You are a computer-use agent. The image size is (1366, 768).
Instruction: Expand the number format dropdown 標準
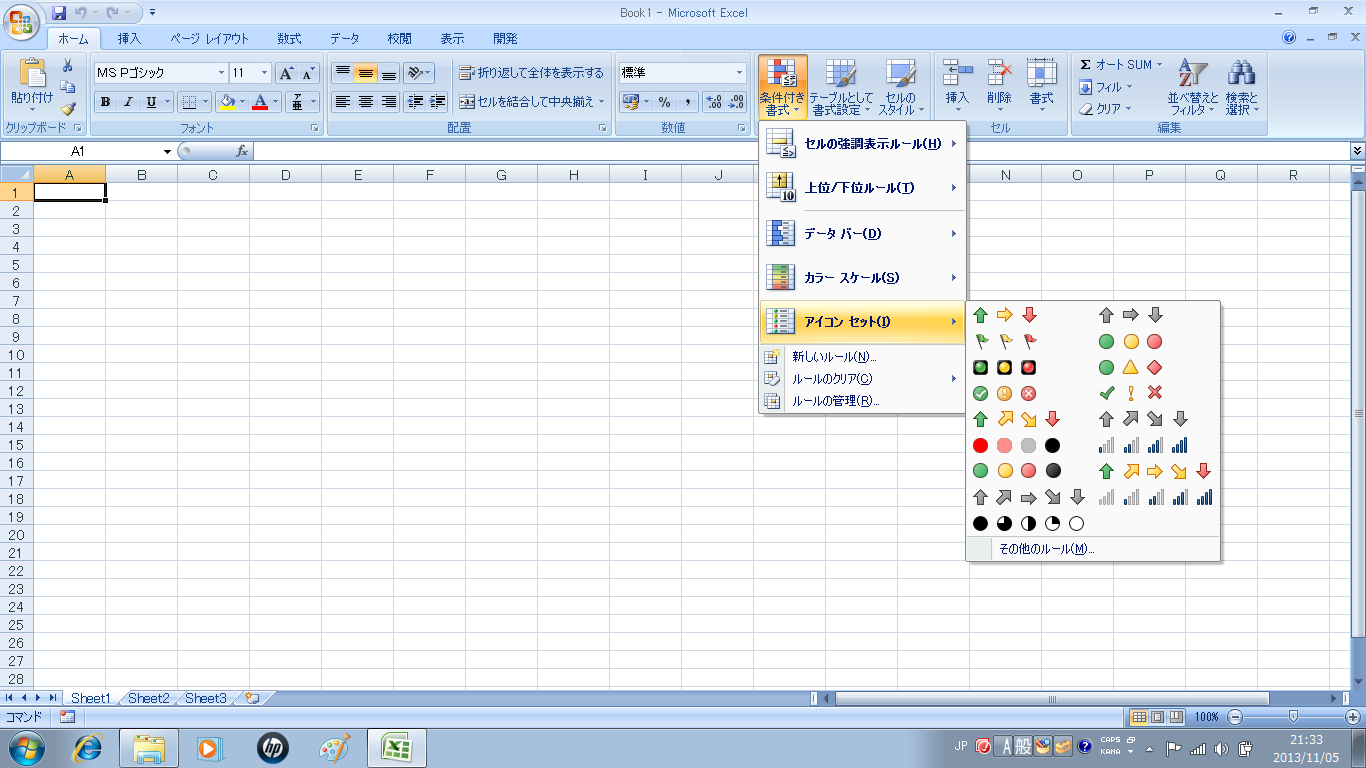pyautogui.click(x=740, y=73)
